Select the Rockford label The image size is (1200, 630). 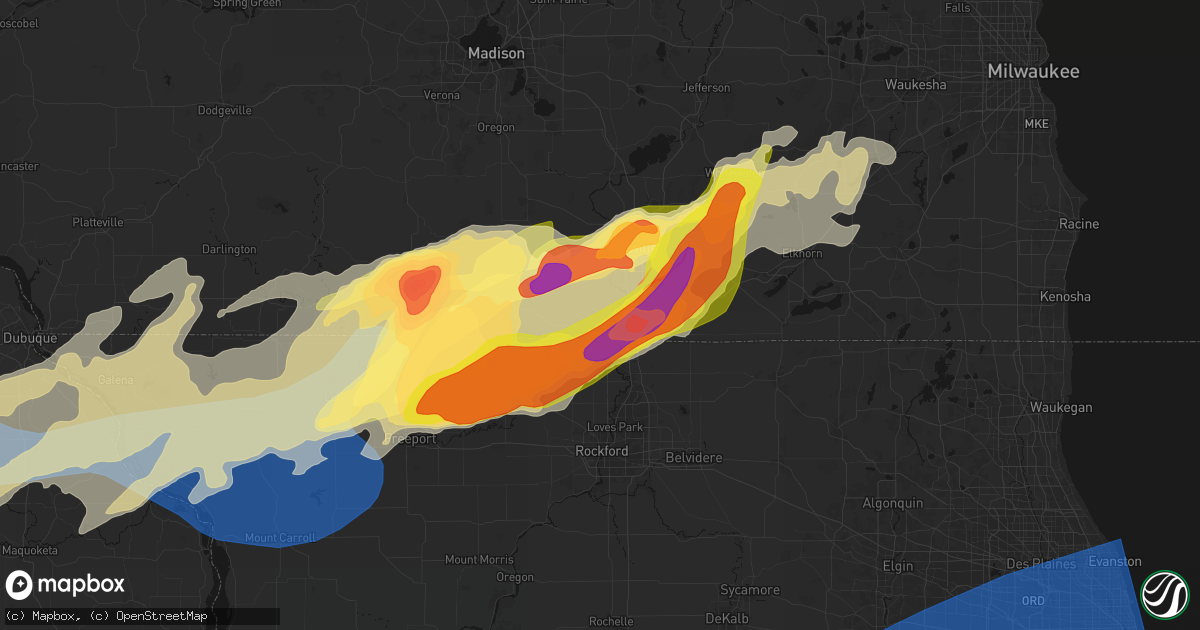pos(602,451)
